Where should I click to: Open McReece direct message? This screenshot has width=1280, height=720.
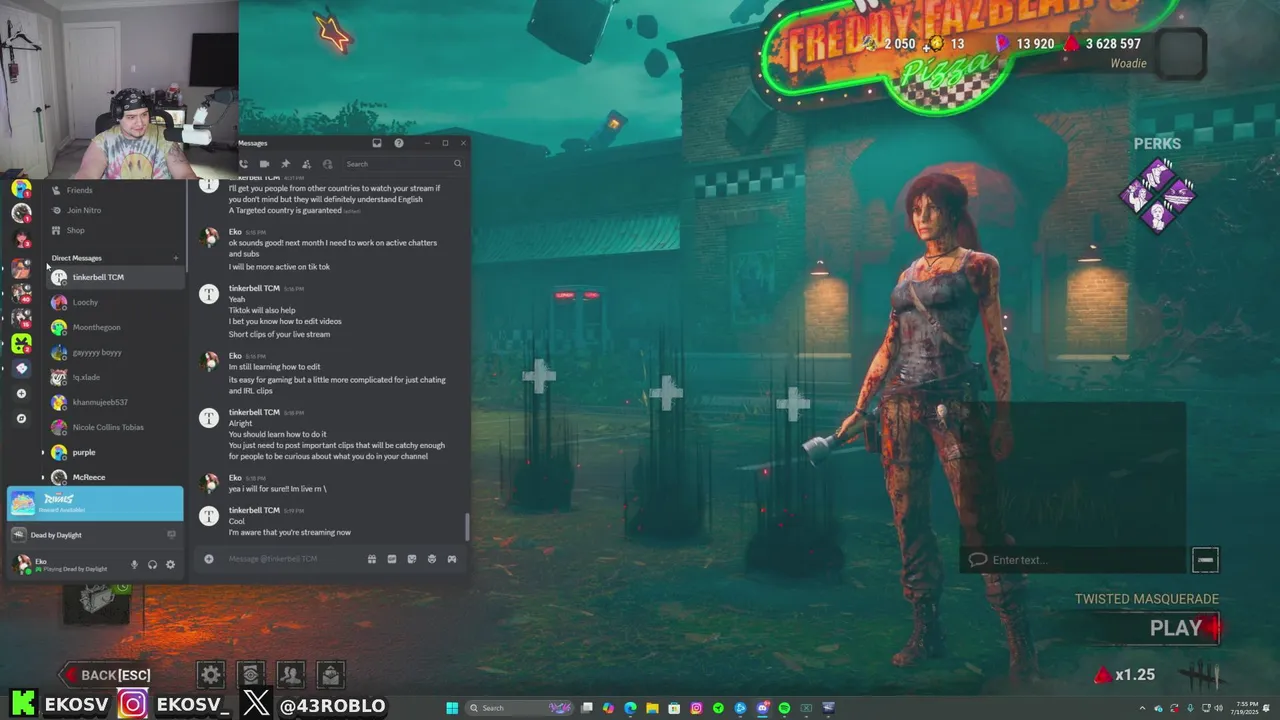coord(116,476)
